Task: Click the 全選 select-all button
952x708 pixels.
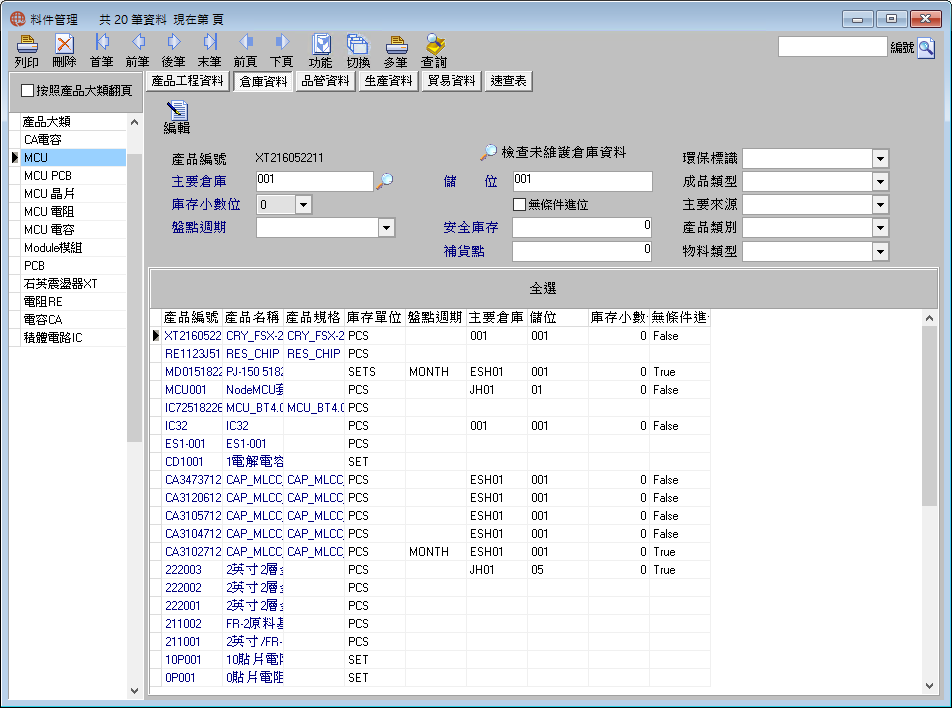Action: coord(543,288)
